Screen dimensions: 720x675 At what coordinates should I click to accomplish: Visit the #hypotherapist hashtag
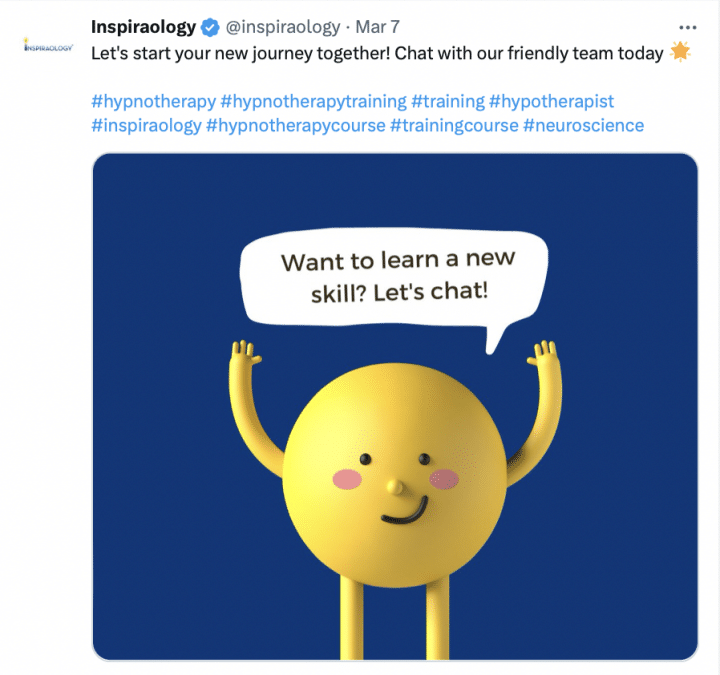[x=551, y=101]
